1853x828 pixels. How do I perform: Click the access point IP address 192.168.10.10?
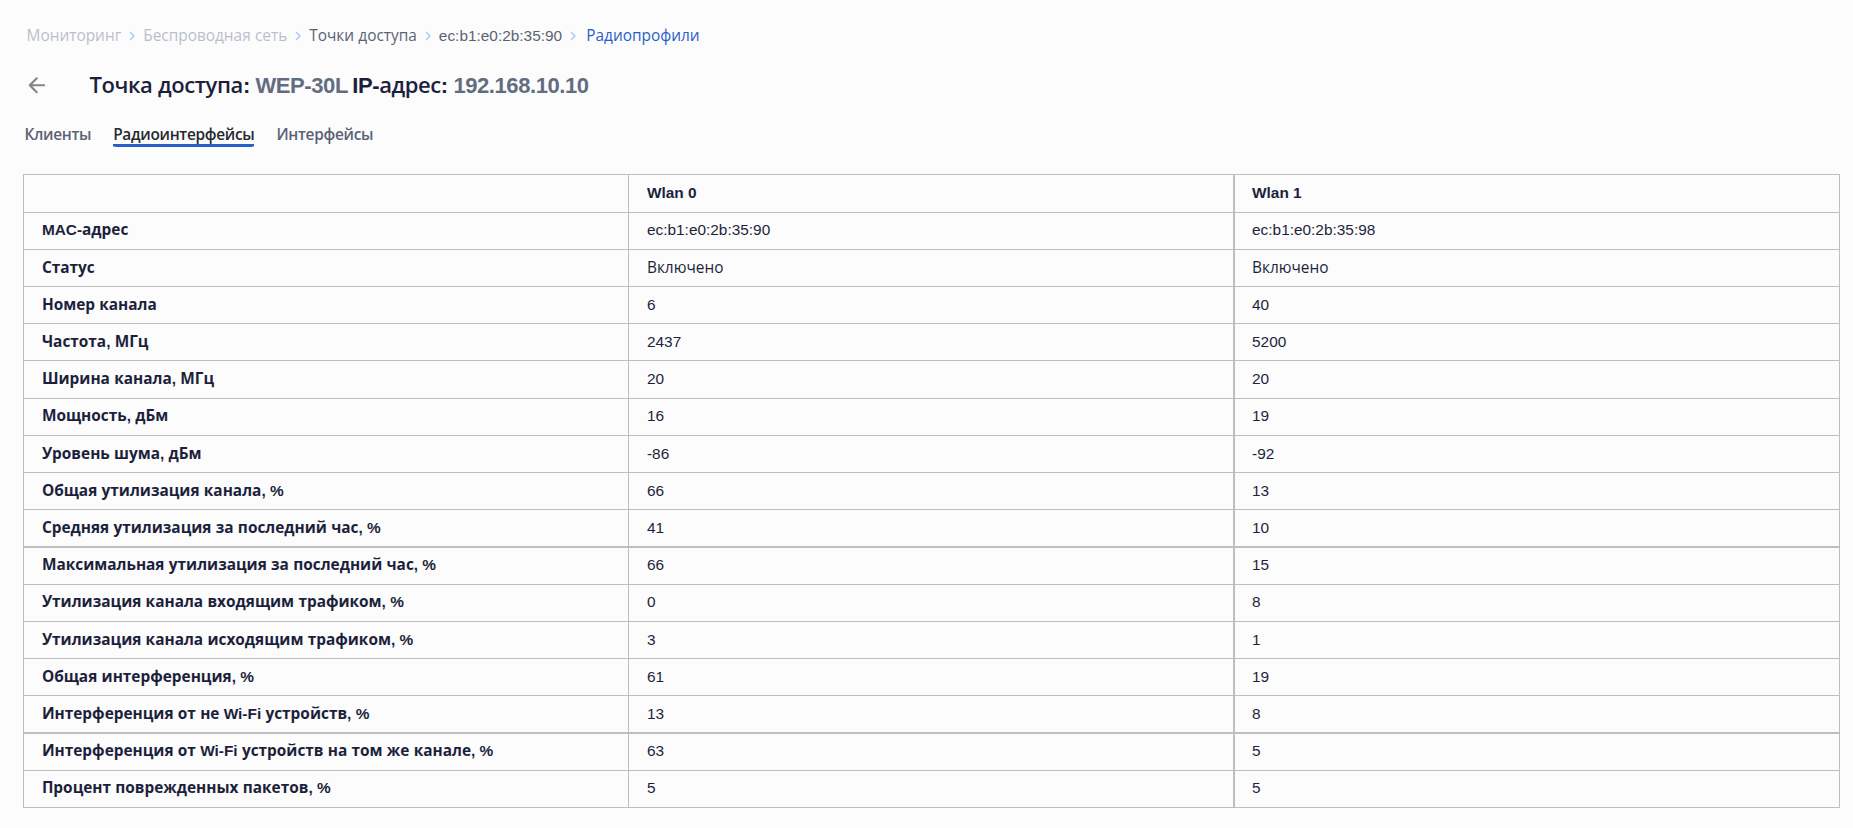point(521,86)
